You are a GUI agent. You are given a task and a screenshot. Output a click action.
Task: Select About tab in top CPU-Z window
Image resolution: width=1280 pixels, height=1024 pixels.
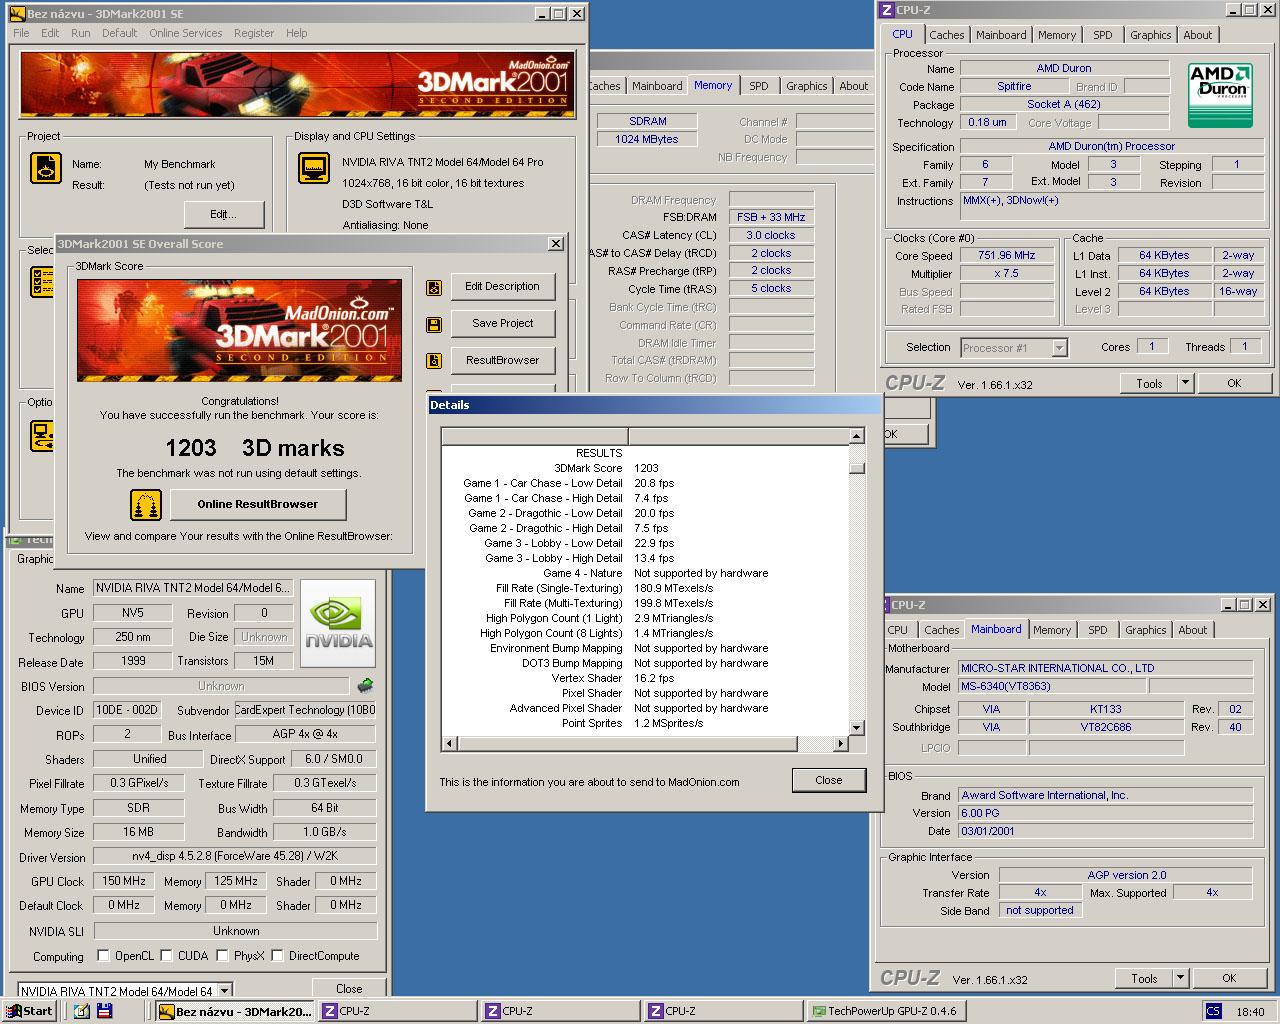pos(1197,35)
